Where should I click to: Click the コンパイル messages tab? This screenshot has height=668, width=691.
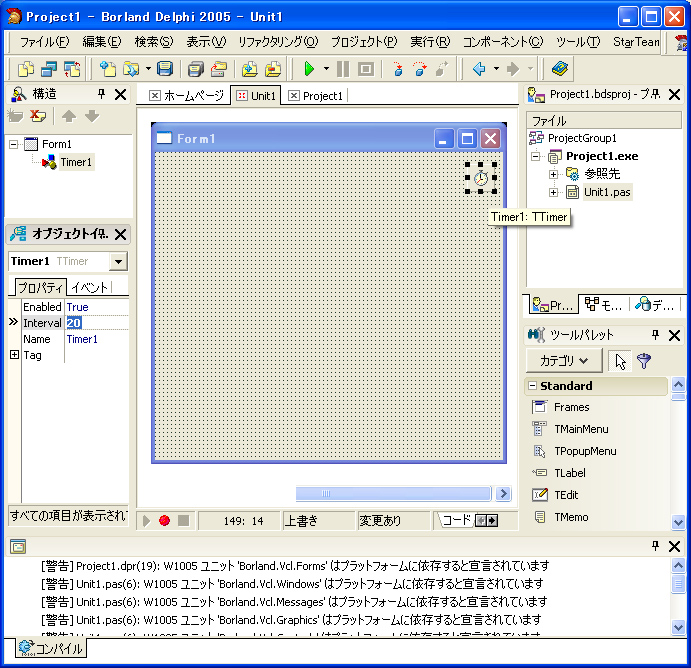(x=51, y=648)
